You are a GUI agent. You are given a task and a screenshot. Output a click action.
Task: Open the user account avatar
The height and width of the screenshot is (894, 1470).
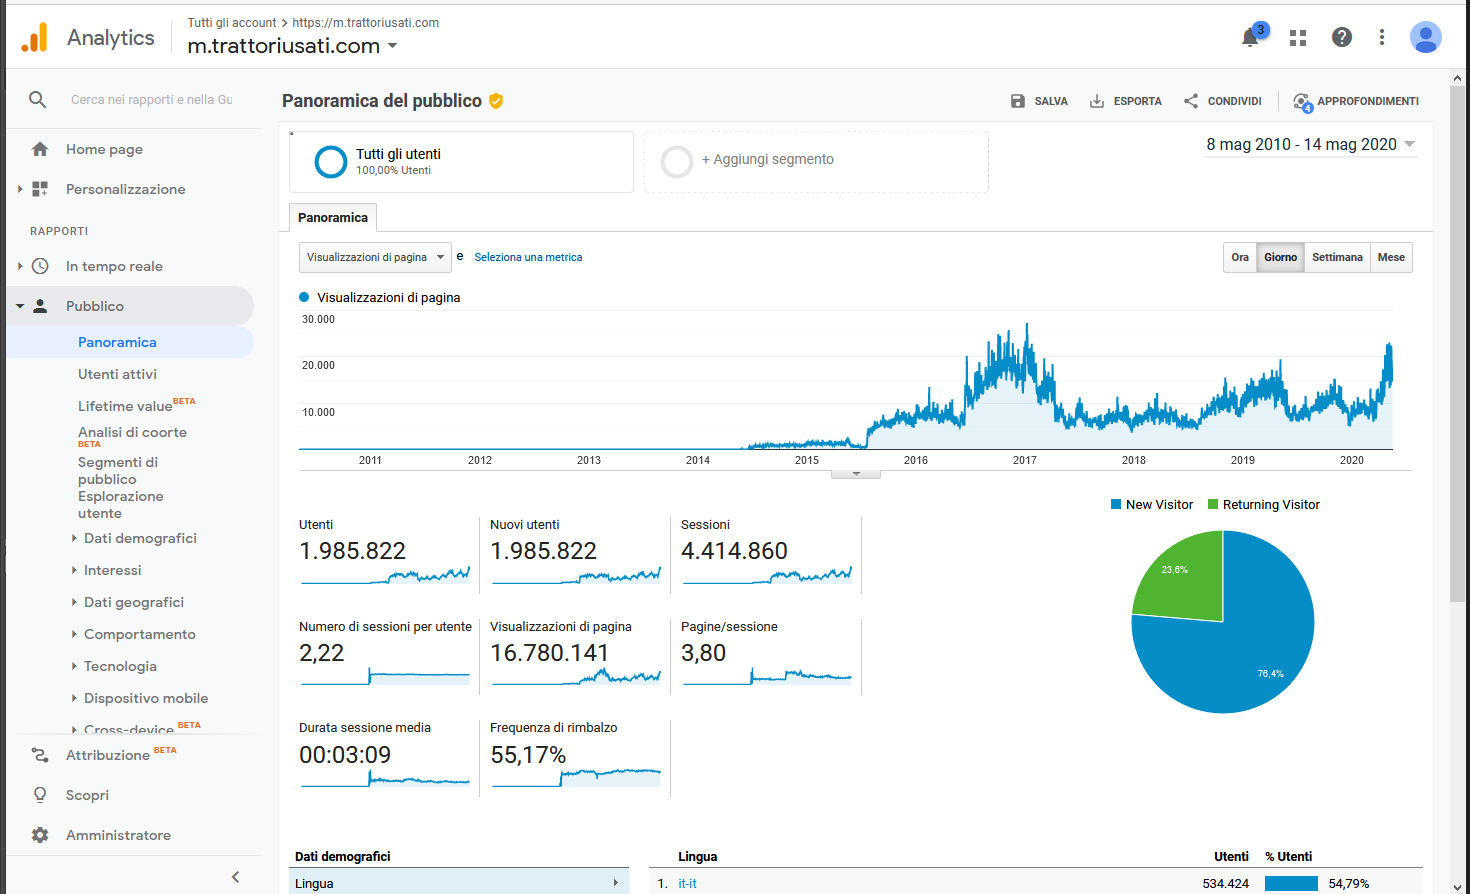(1425, 37)
